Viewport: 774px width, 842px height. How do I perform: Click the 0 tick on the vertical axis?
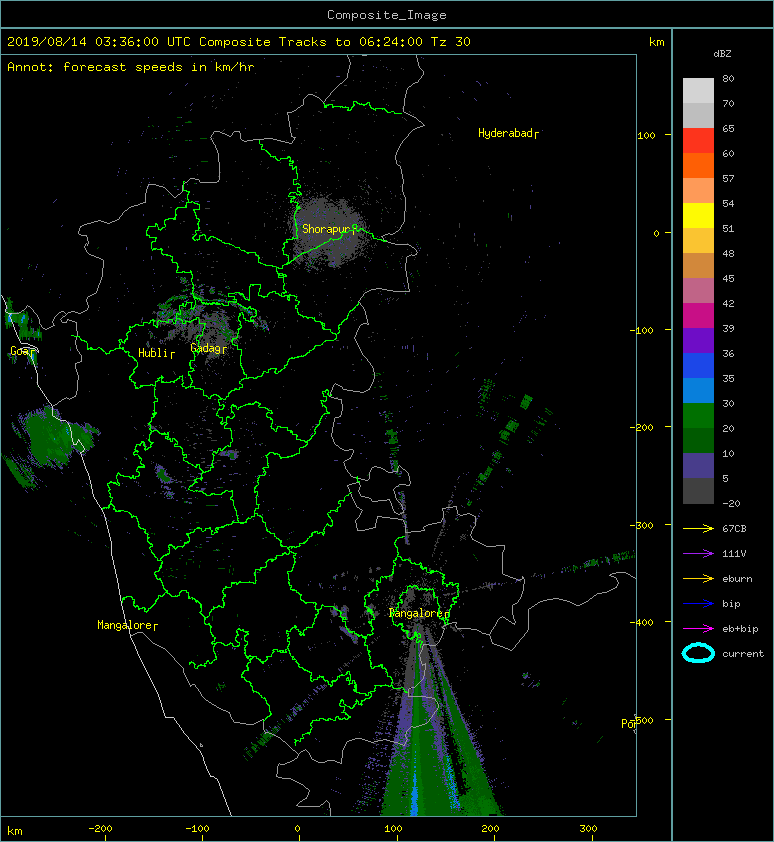point(656,233)
